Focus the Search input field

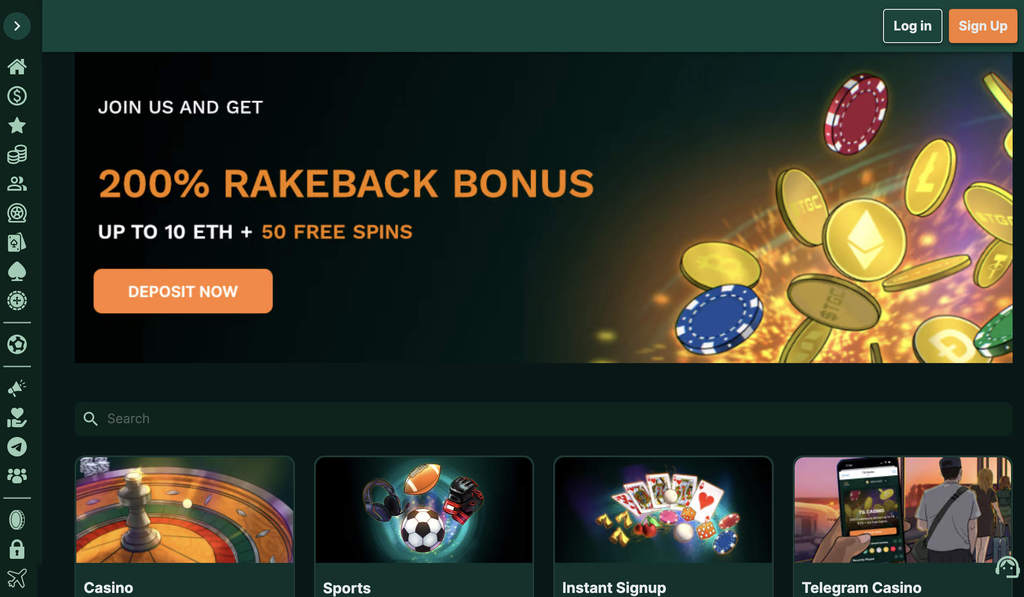point(543,419)
